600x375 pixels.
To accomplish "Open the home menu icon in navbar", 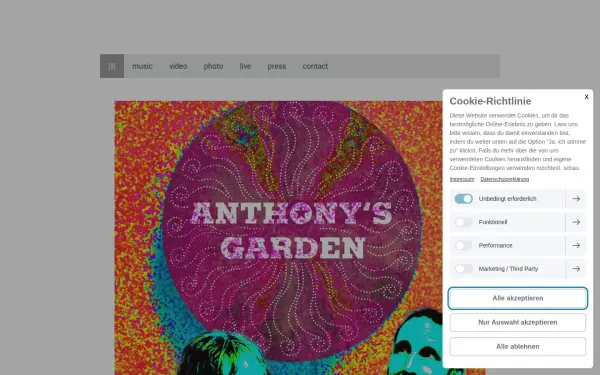I will pyautogui.click(x=112, y=66).
